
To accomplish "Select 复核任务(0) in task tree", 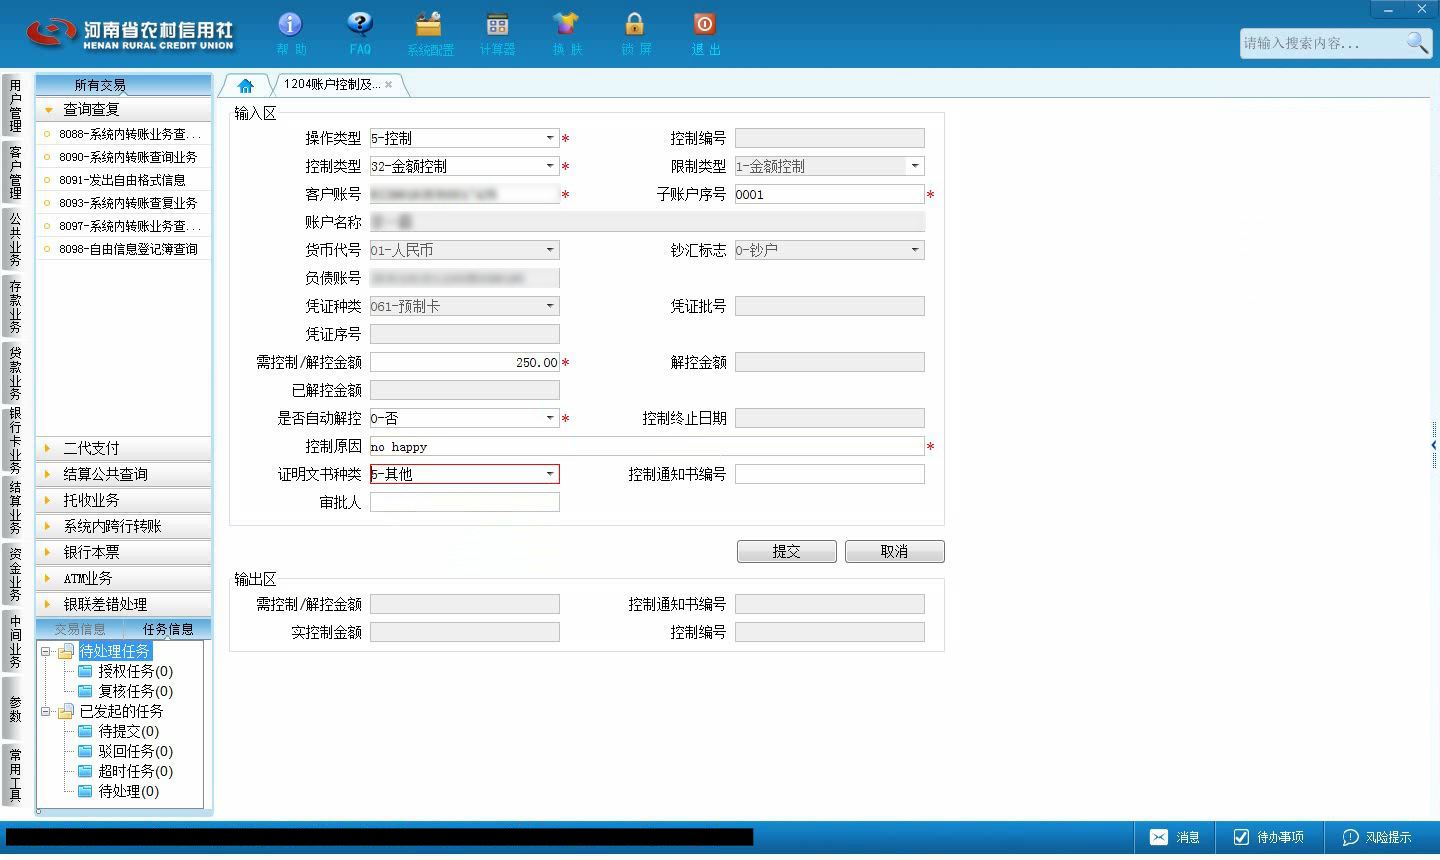I will 135,691.
